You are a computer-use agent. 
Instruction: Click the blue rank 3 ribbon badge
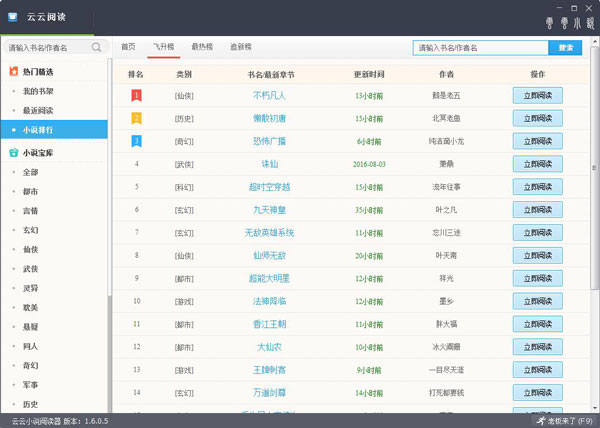(x=137, y=141)
